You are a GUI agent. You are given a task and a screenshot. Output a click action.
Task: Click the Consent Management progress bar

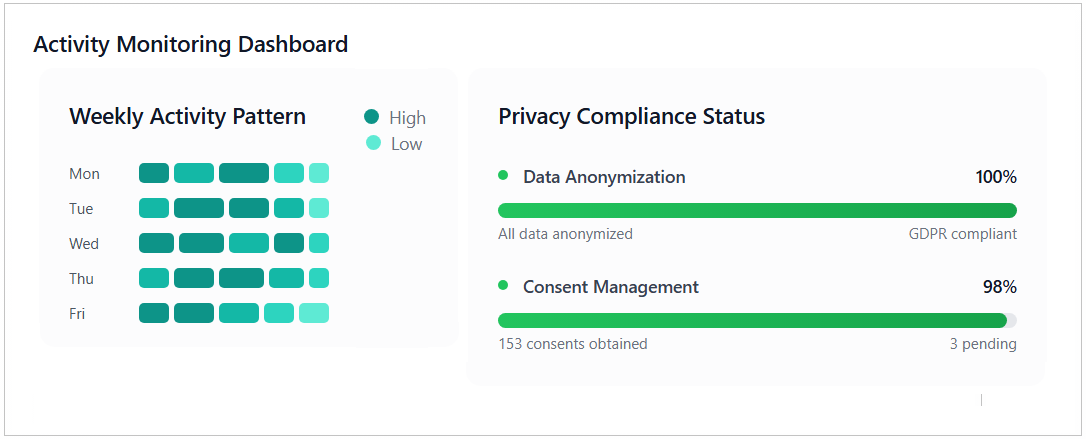(757, 320)
